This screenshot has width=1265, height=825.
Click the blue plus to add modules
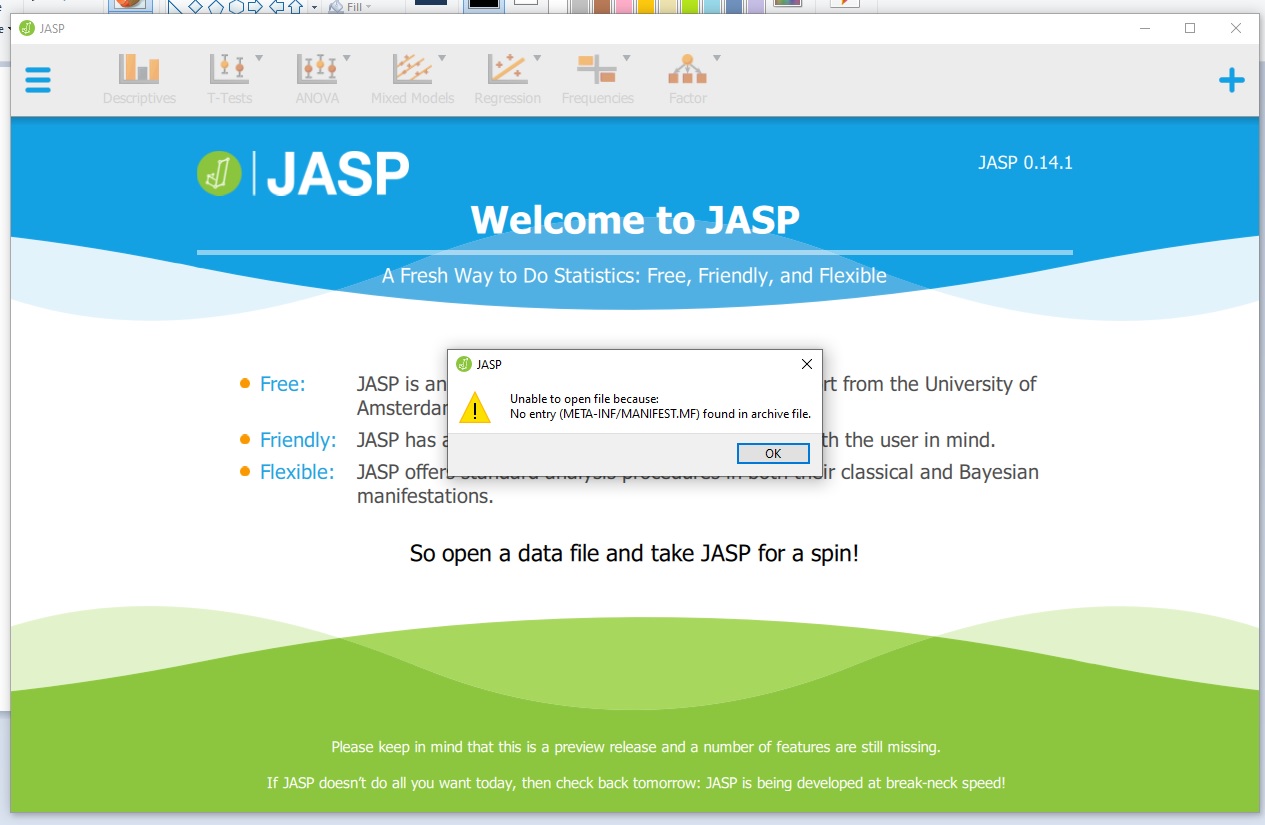point(1231,79)
